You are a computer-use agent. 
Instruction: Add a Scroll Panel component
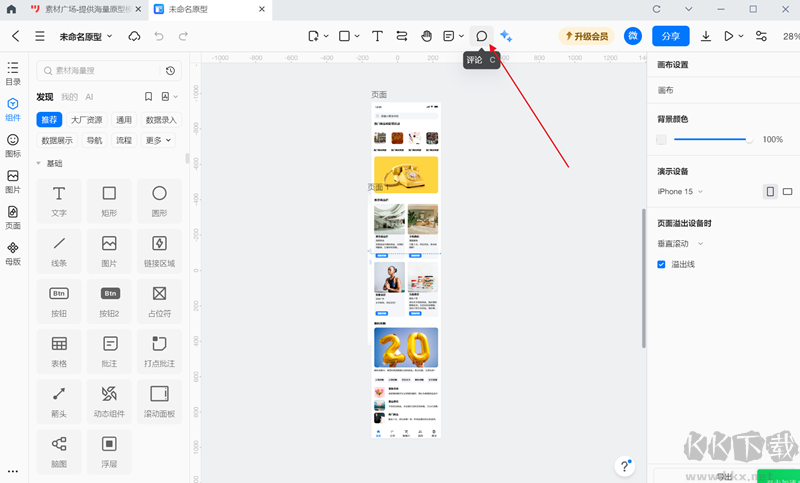tap(159, 399)
